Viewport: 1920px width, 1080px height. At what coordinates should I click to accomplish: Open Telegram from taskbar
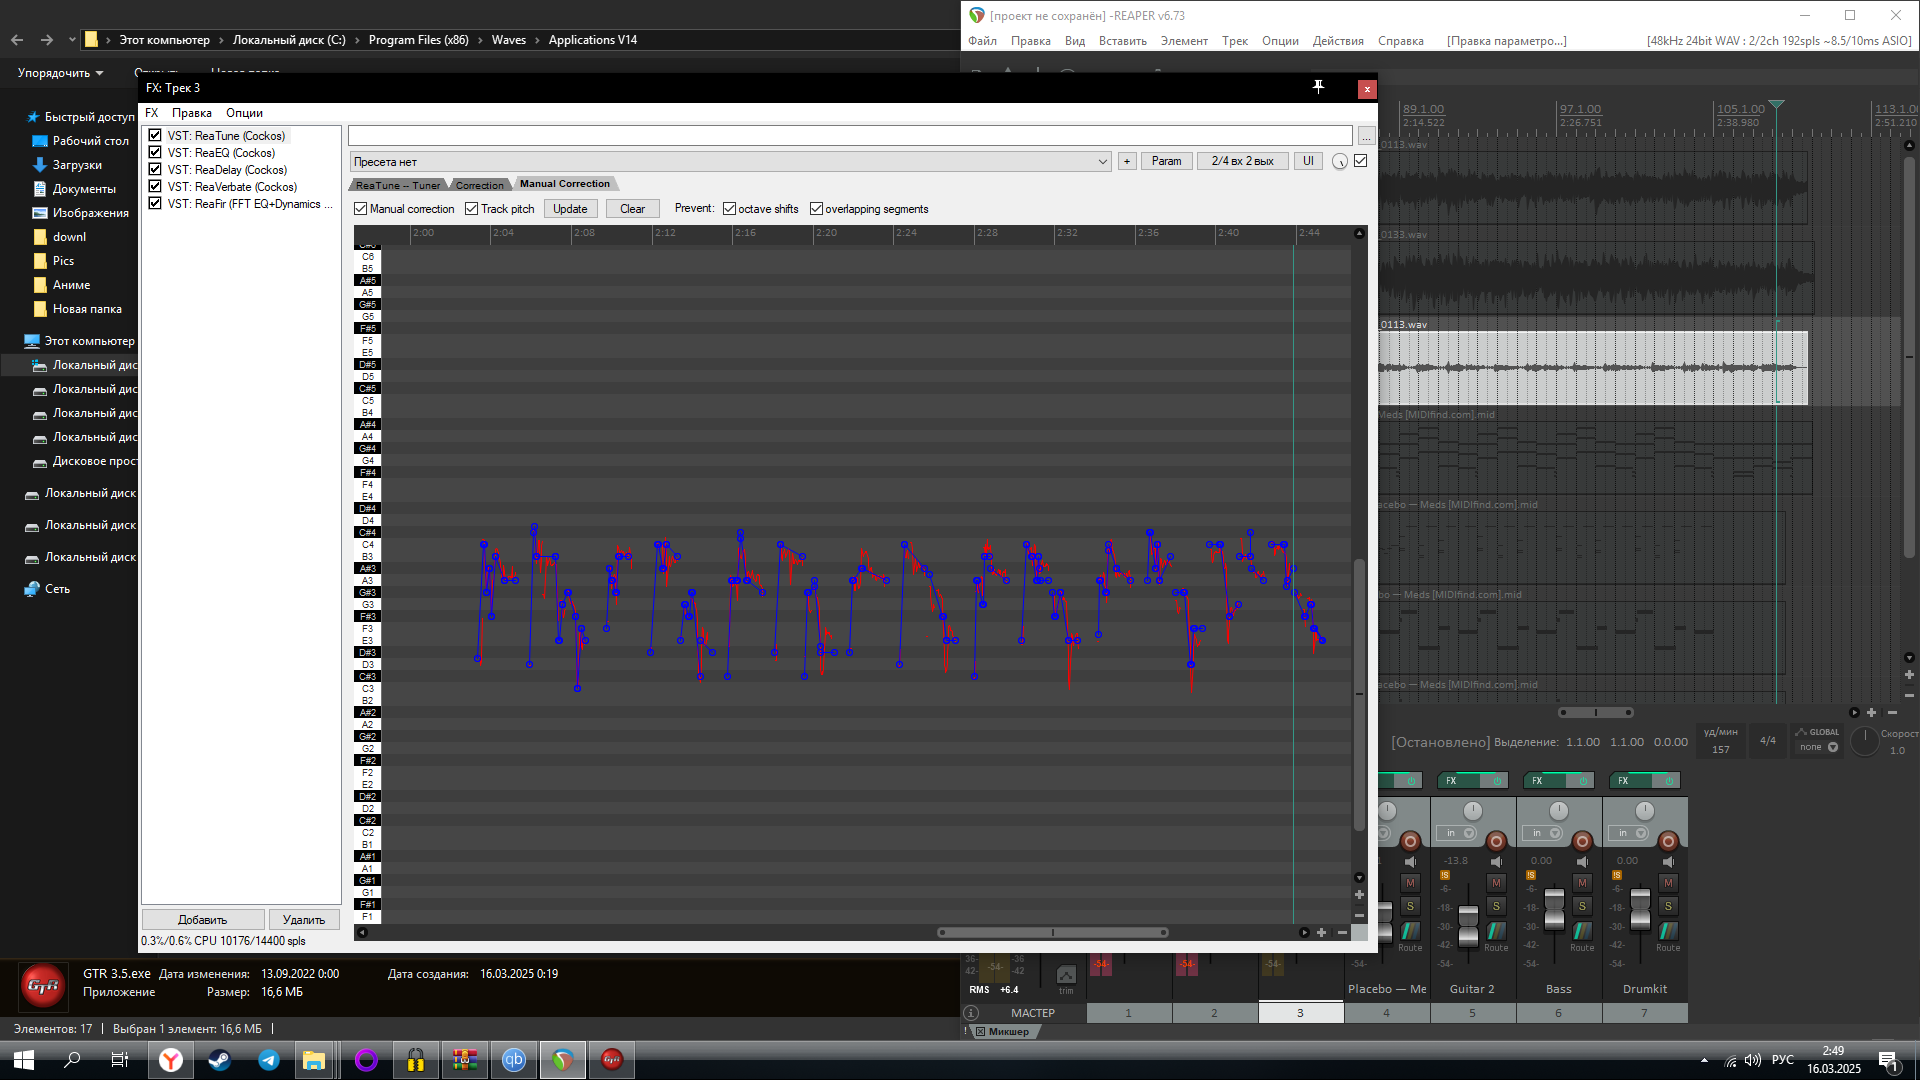(269, 1060)
